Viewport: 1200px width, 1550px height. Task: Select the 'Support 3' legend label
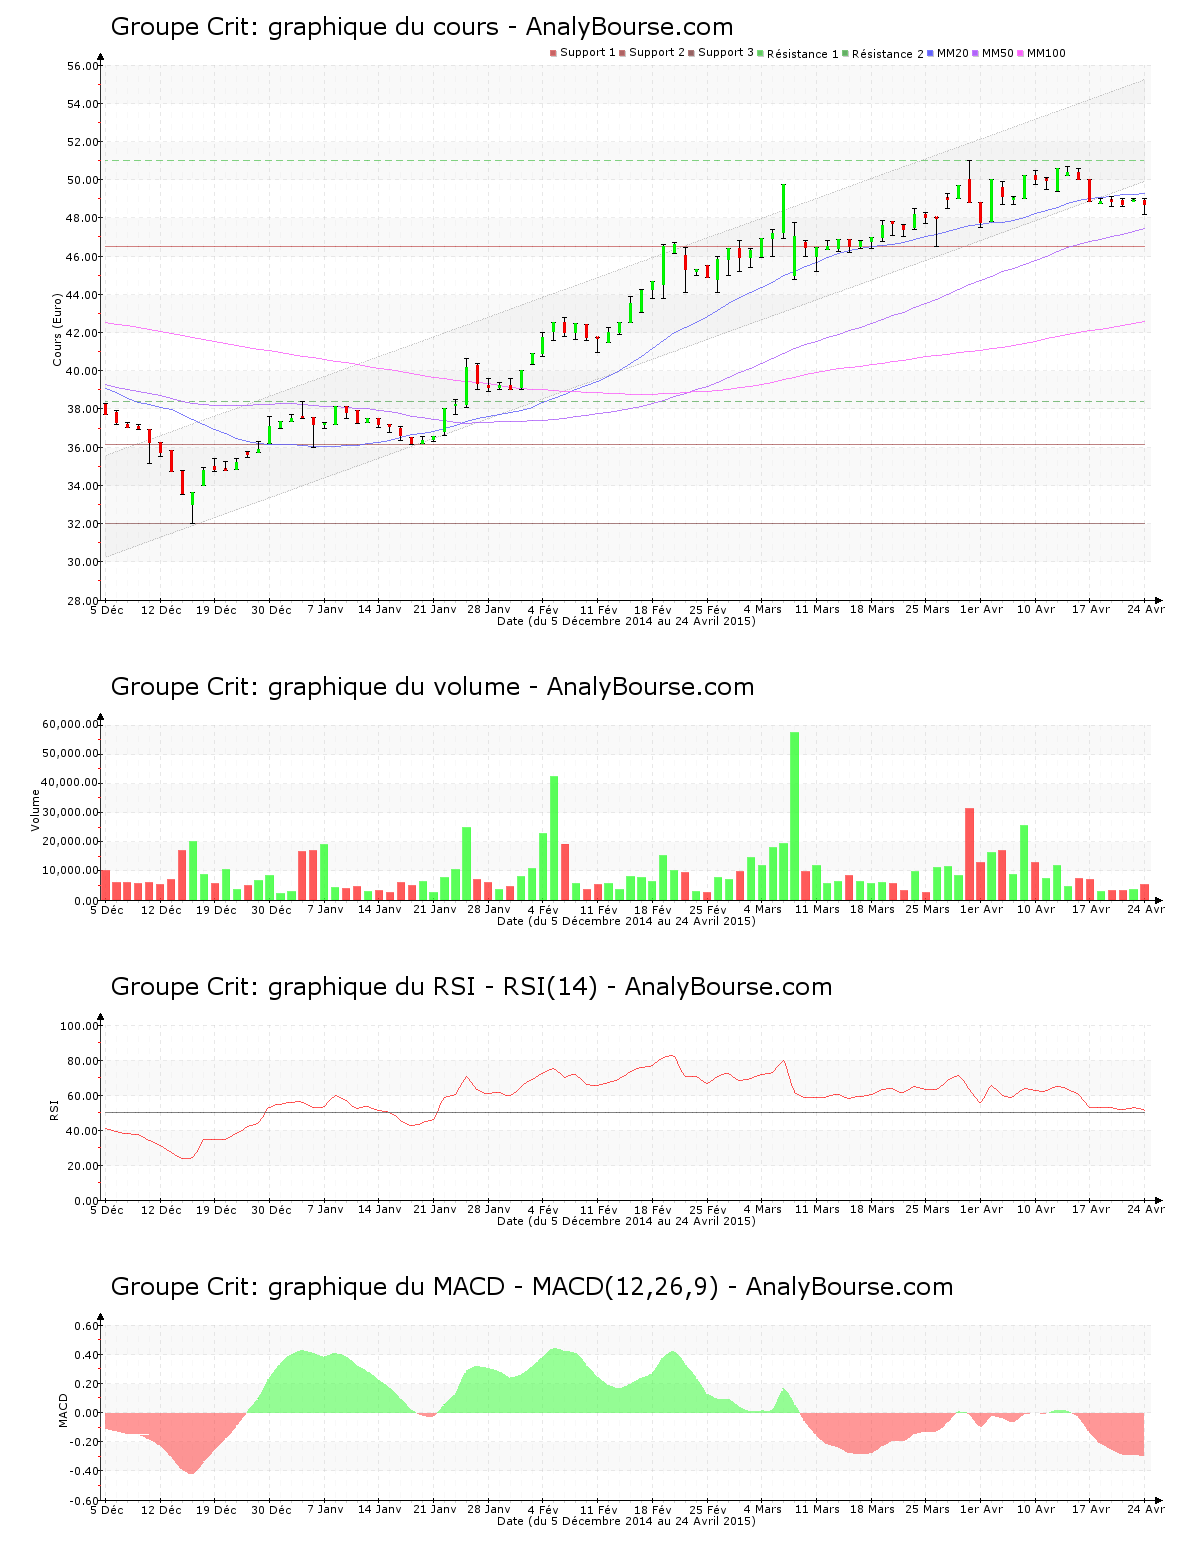coord(726,53)
